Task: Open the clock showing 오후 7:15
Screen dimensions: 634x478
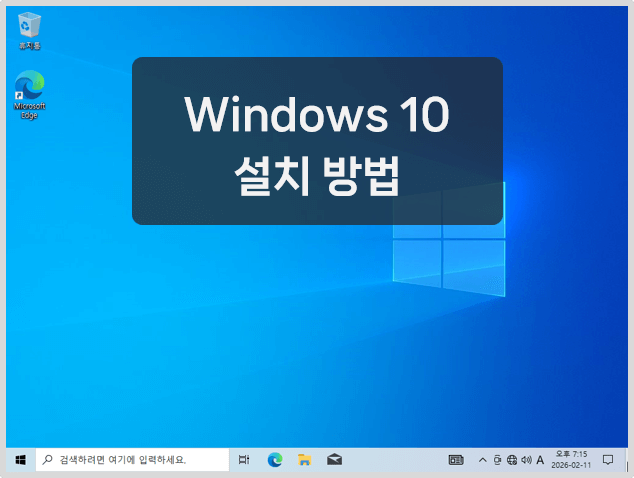Action: 571,460
